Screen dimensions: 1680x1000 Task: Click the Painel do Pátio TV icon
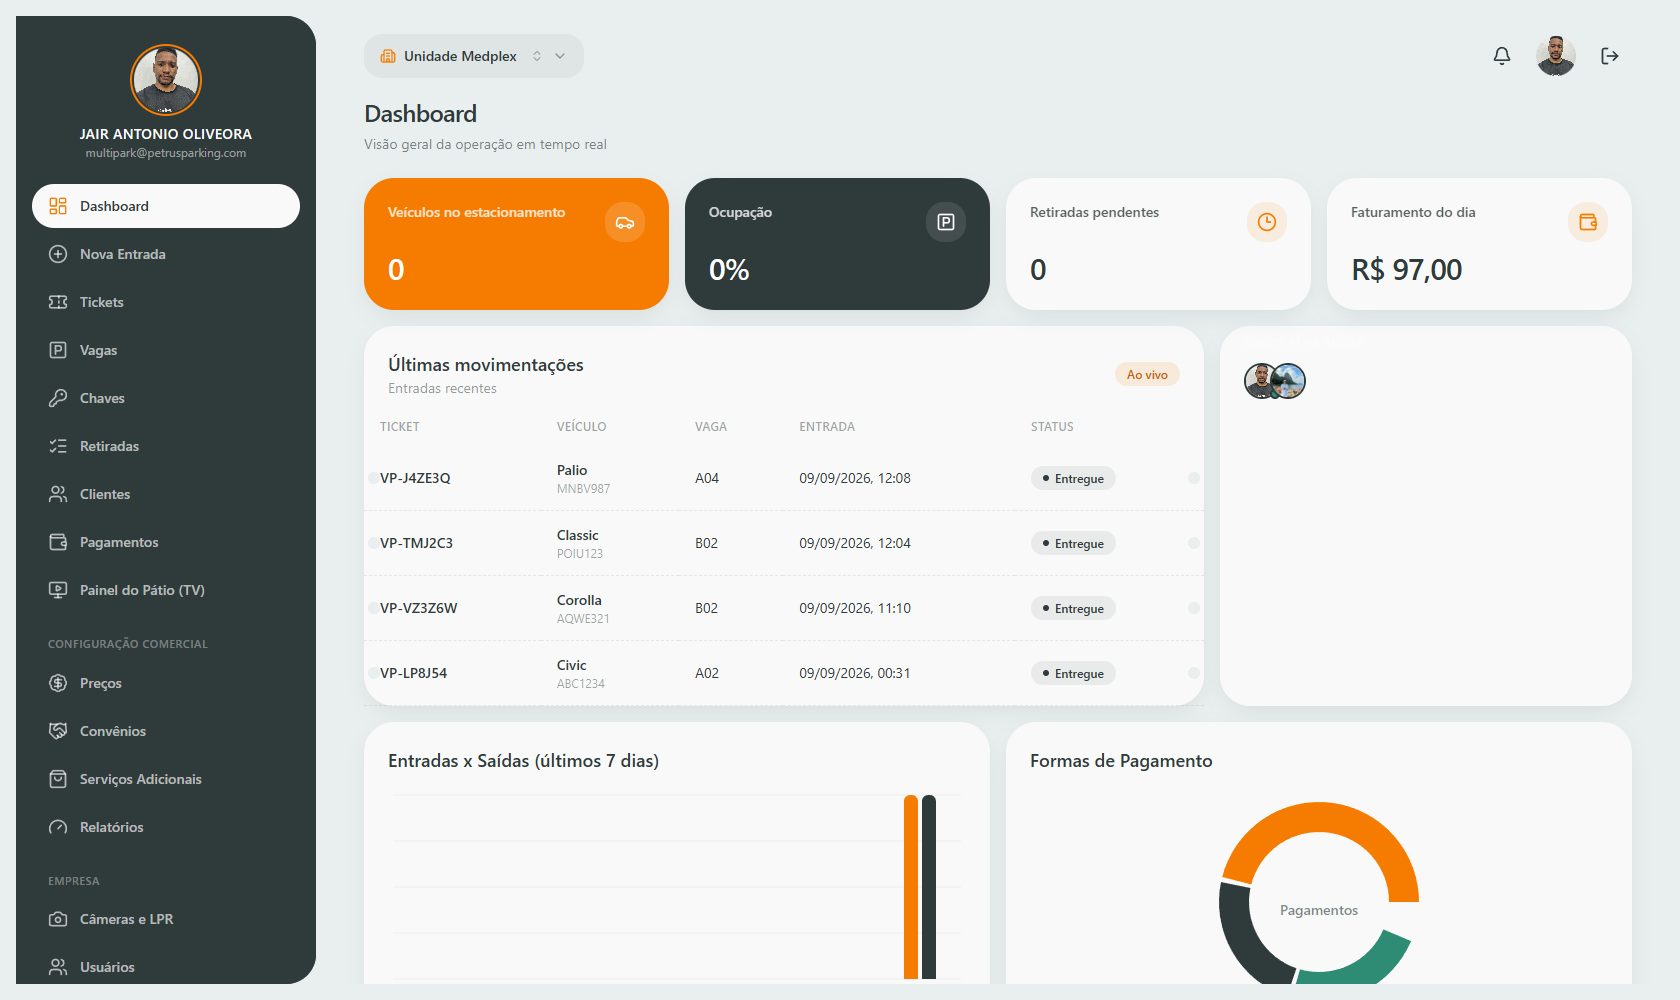(x=58, y=590)
